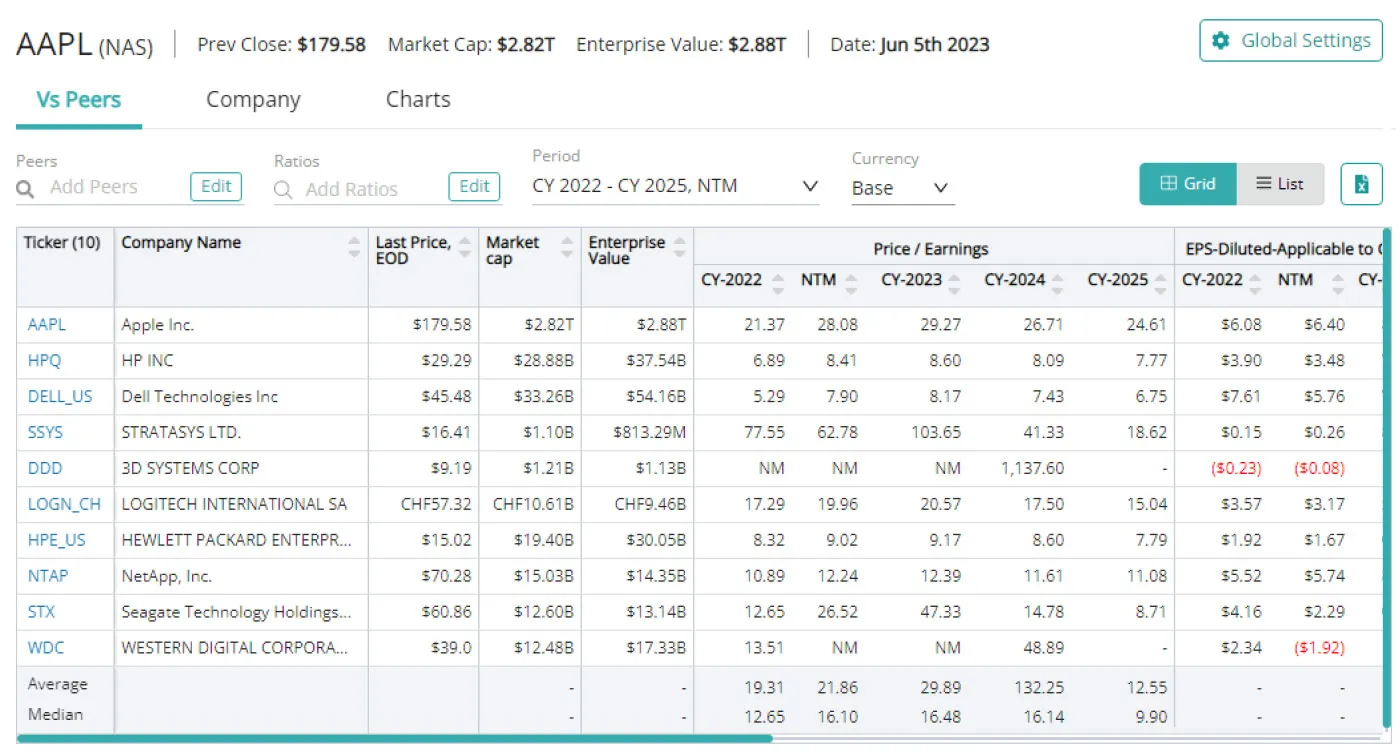This screenshot has height=755, width=1400.
Task: Sort EPS-Diluted CY-2022 column arrows
Action: click(x=1256, y=284)
